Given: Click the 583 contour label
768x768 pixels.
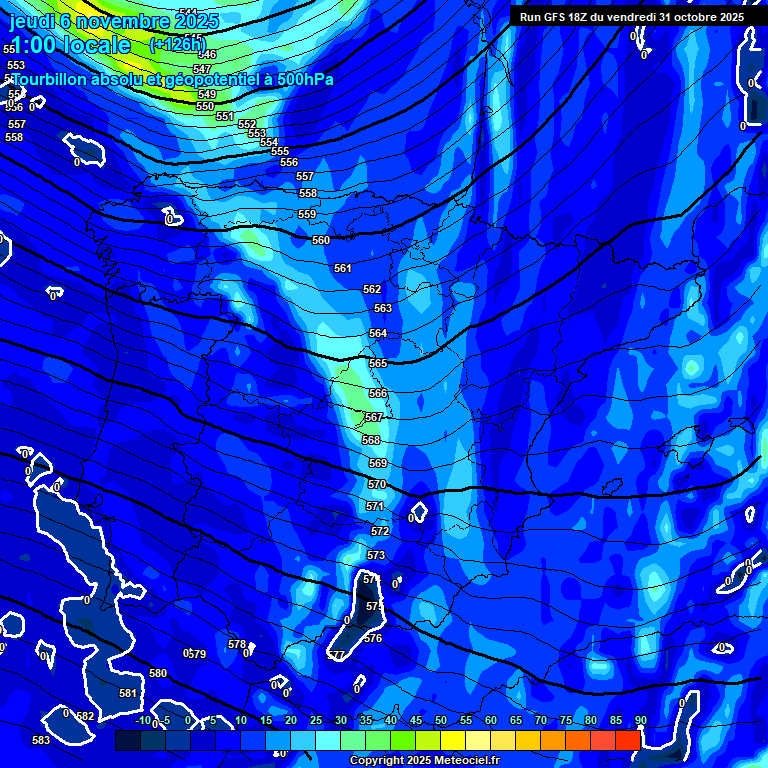Looking at the screenshot, I should click(41, 740).
